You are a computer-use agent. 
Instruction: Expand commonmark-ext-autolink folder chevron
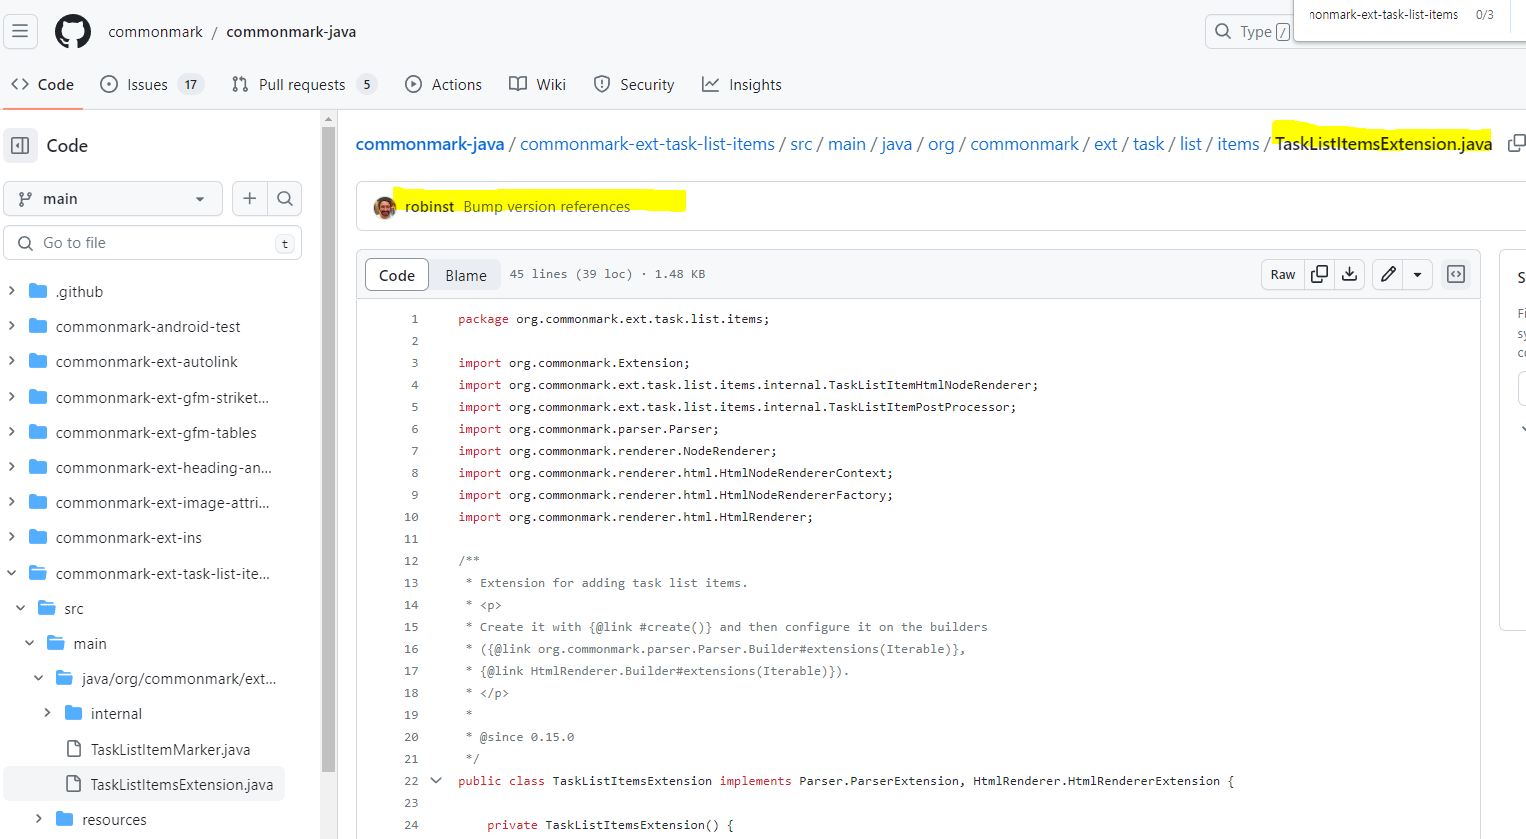tap(12, 361)
